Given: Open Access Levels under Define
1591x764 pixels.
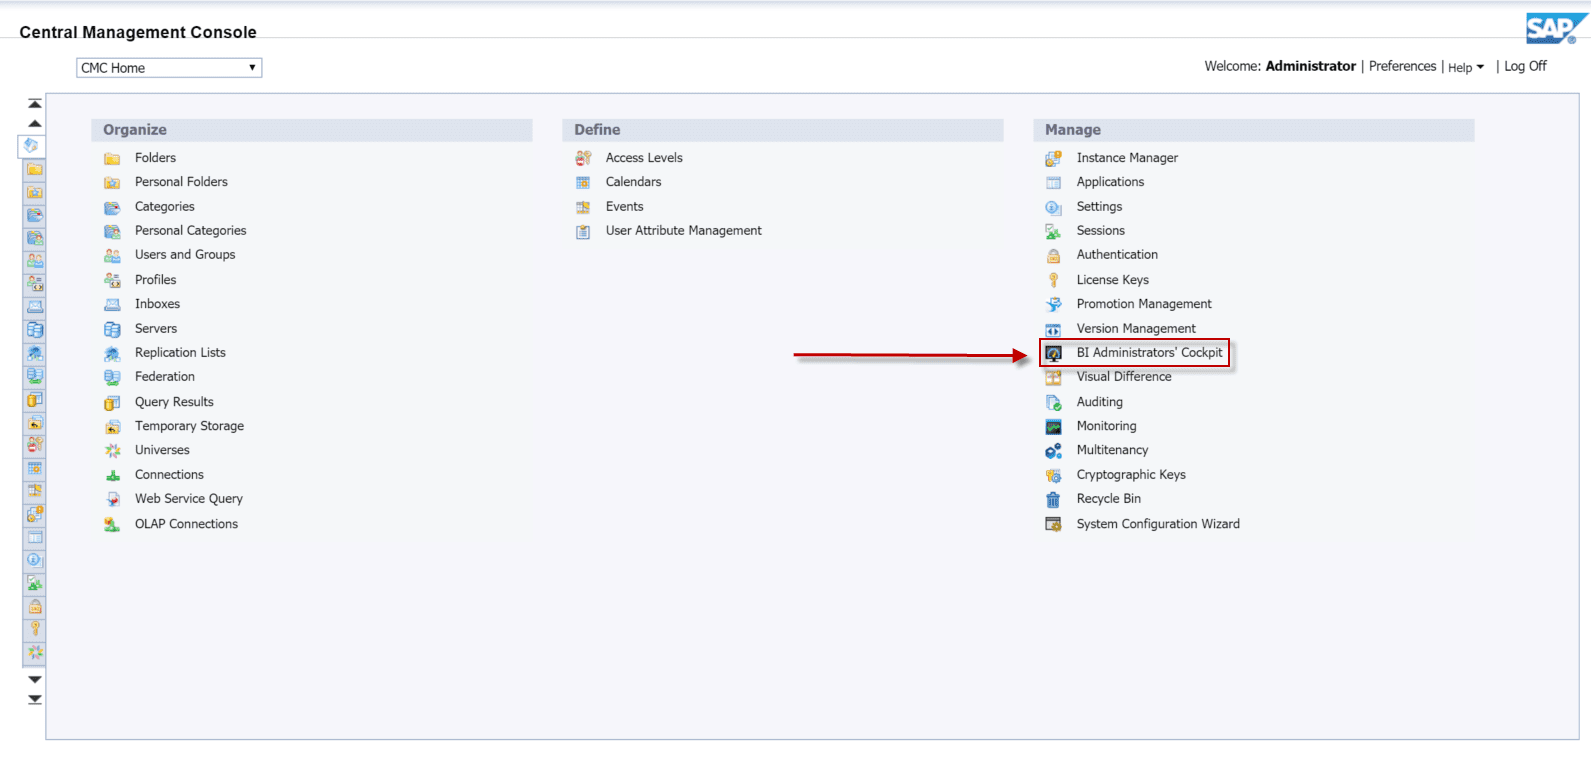Looking at the screenshot, I should 644,158.
